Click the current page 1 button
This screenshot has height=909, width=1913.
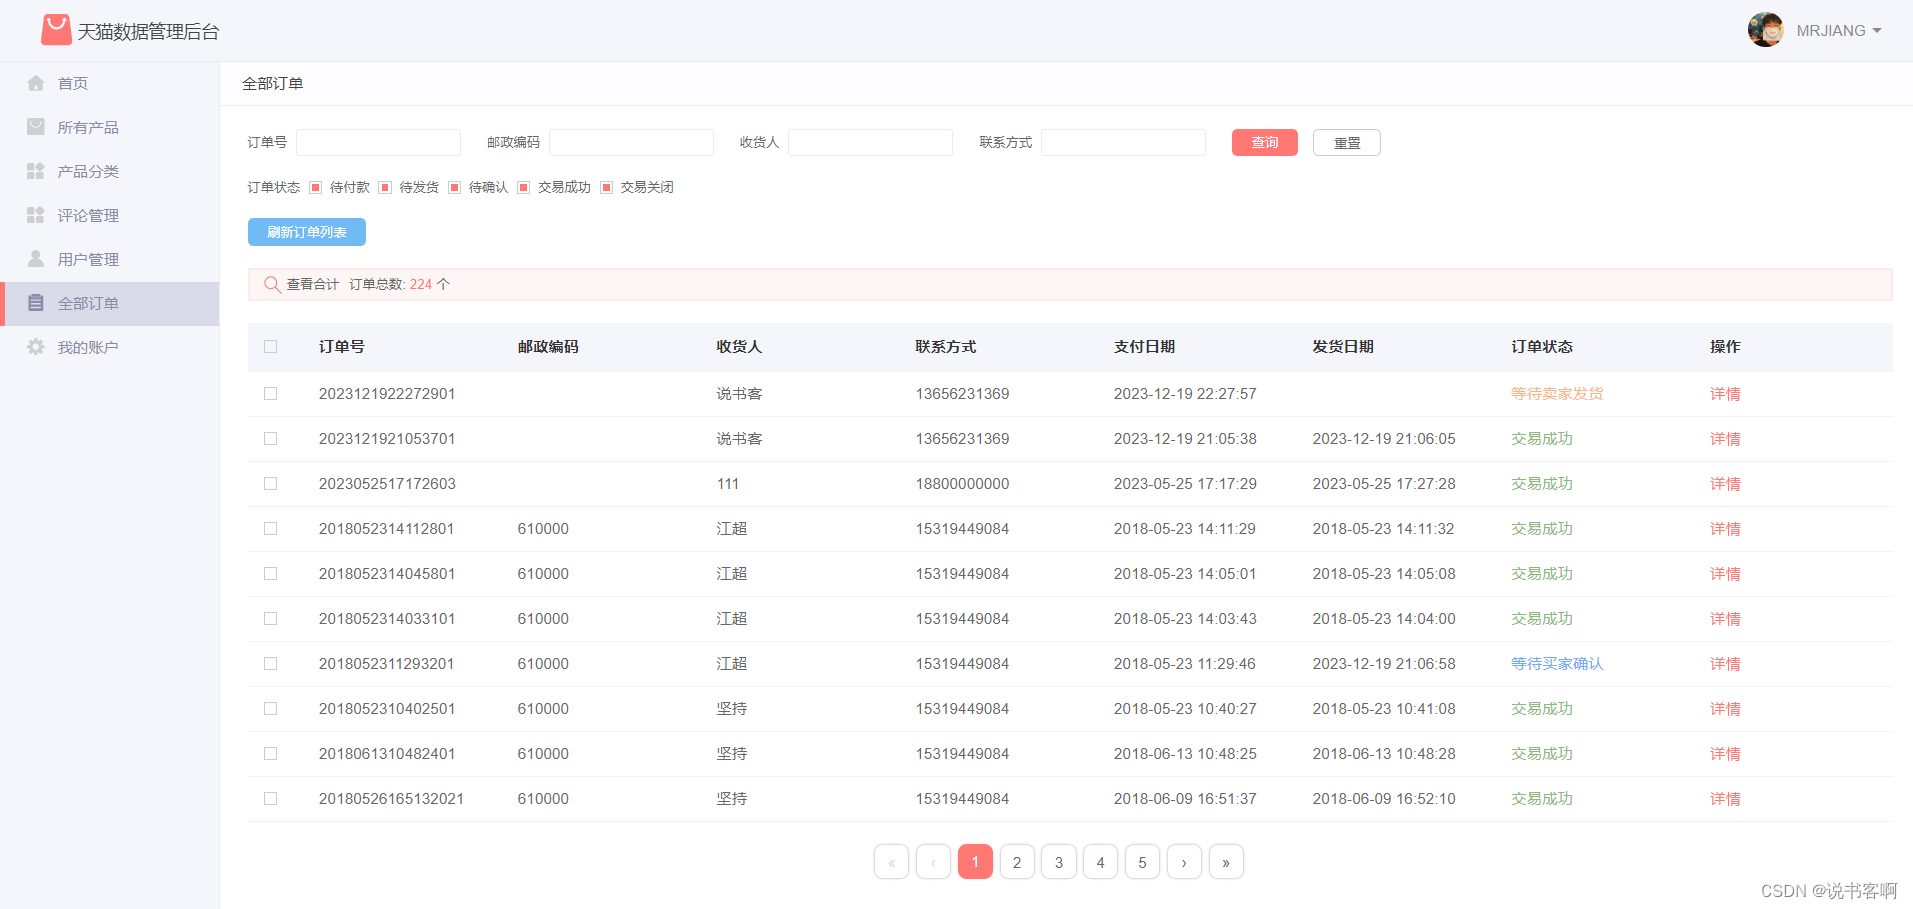click(x=975, y=862)
